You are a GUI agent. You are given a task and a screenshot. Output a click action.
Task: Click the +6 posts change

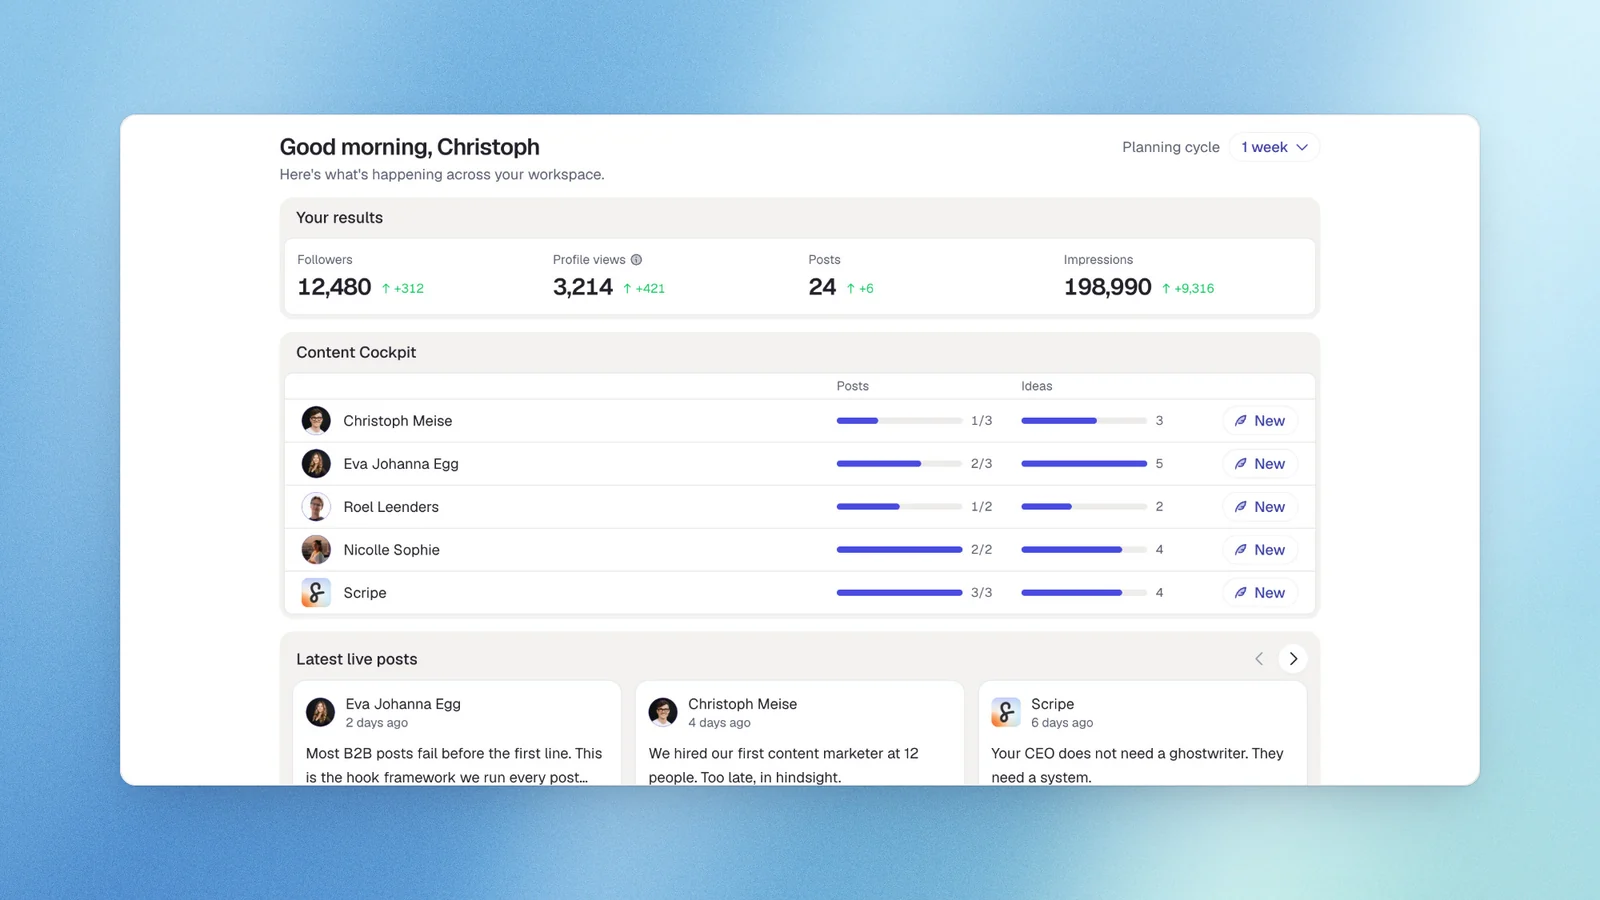point(860,288)
